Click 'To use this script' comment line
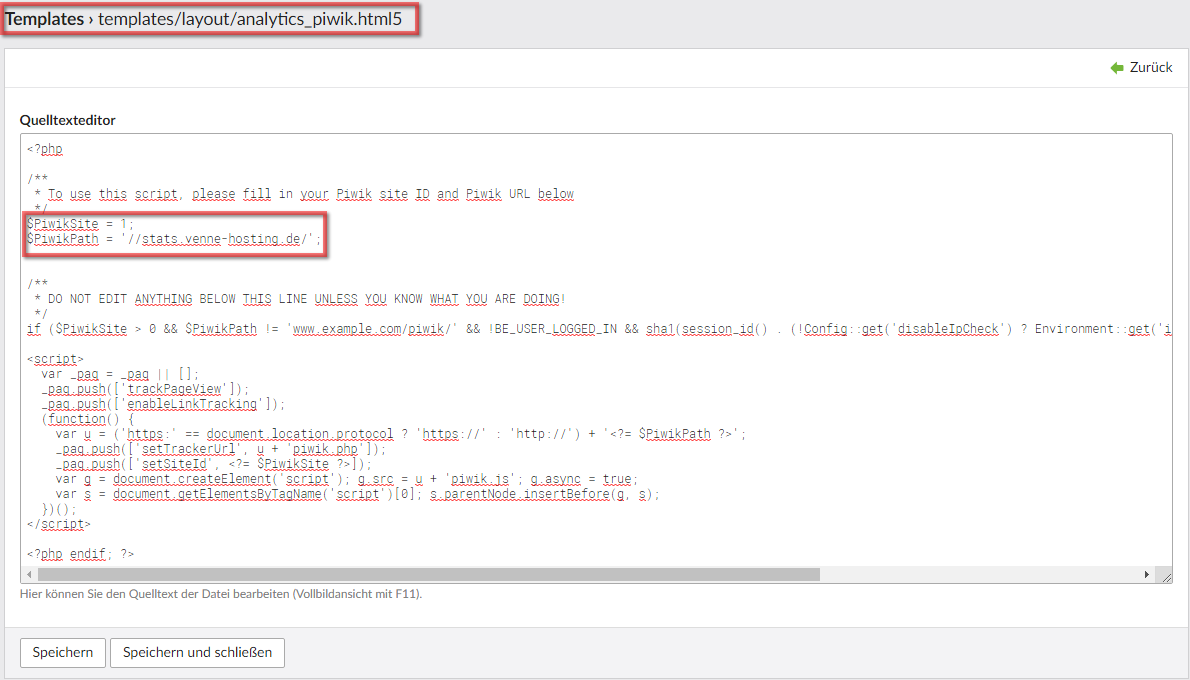Image resolution: width=1190 pixels, height=680 pixels. pyautogui.click(x=304, y=194)
